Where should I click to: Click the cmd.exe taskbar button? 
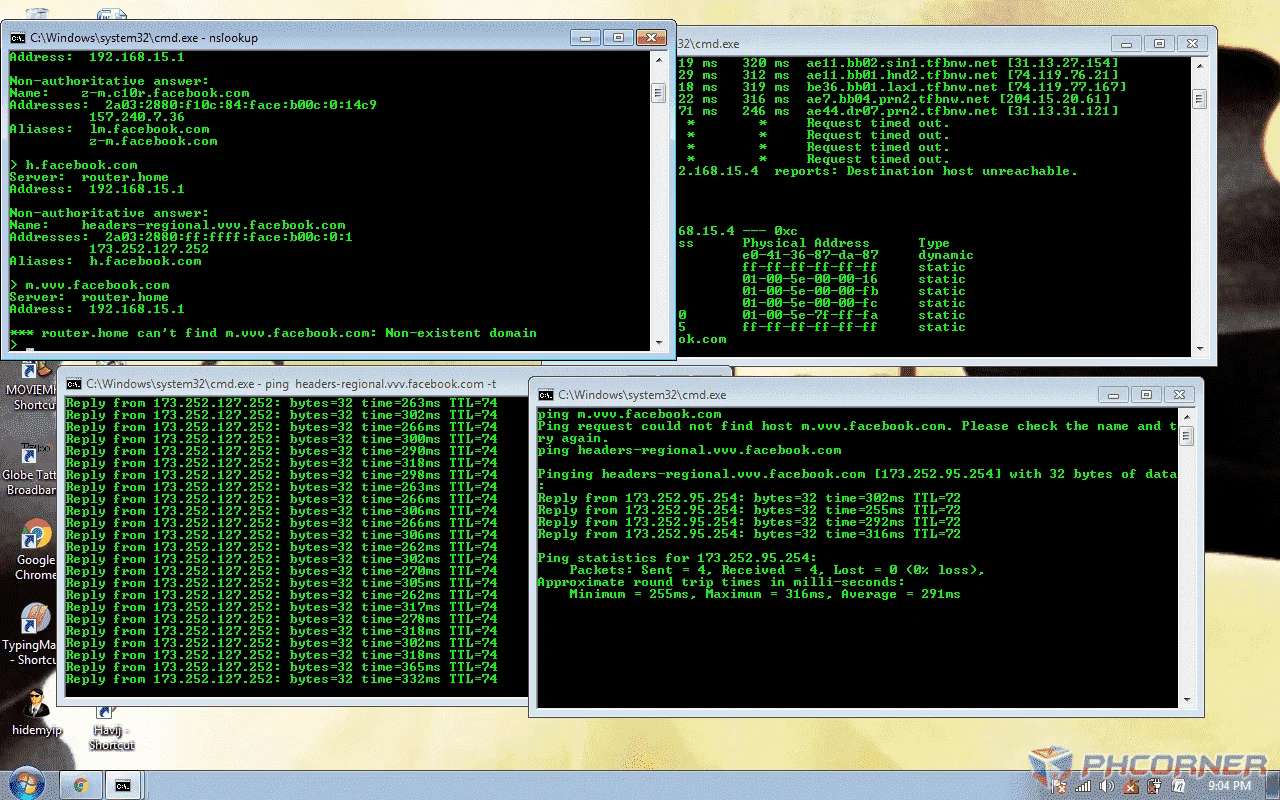123,785
